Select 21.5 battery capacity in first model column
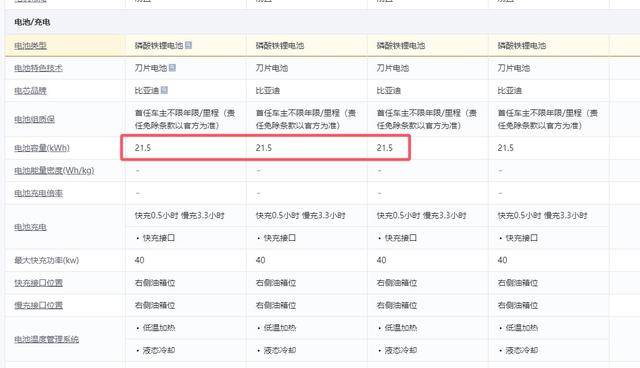The image size is (640, 368). pyautogui.click(x=143, y=148)
